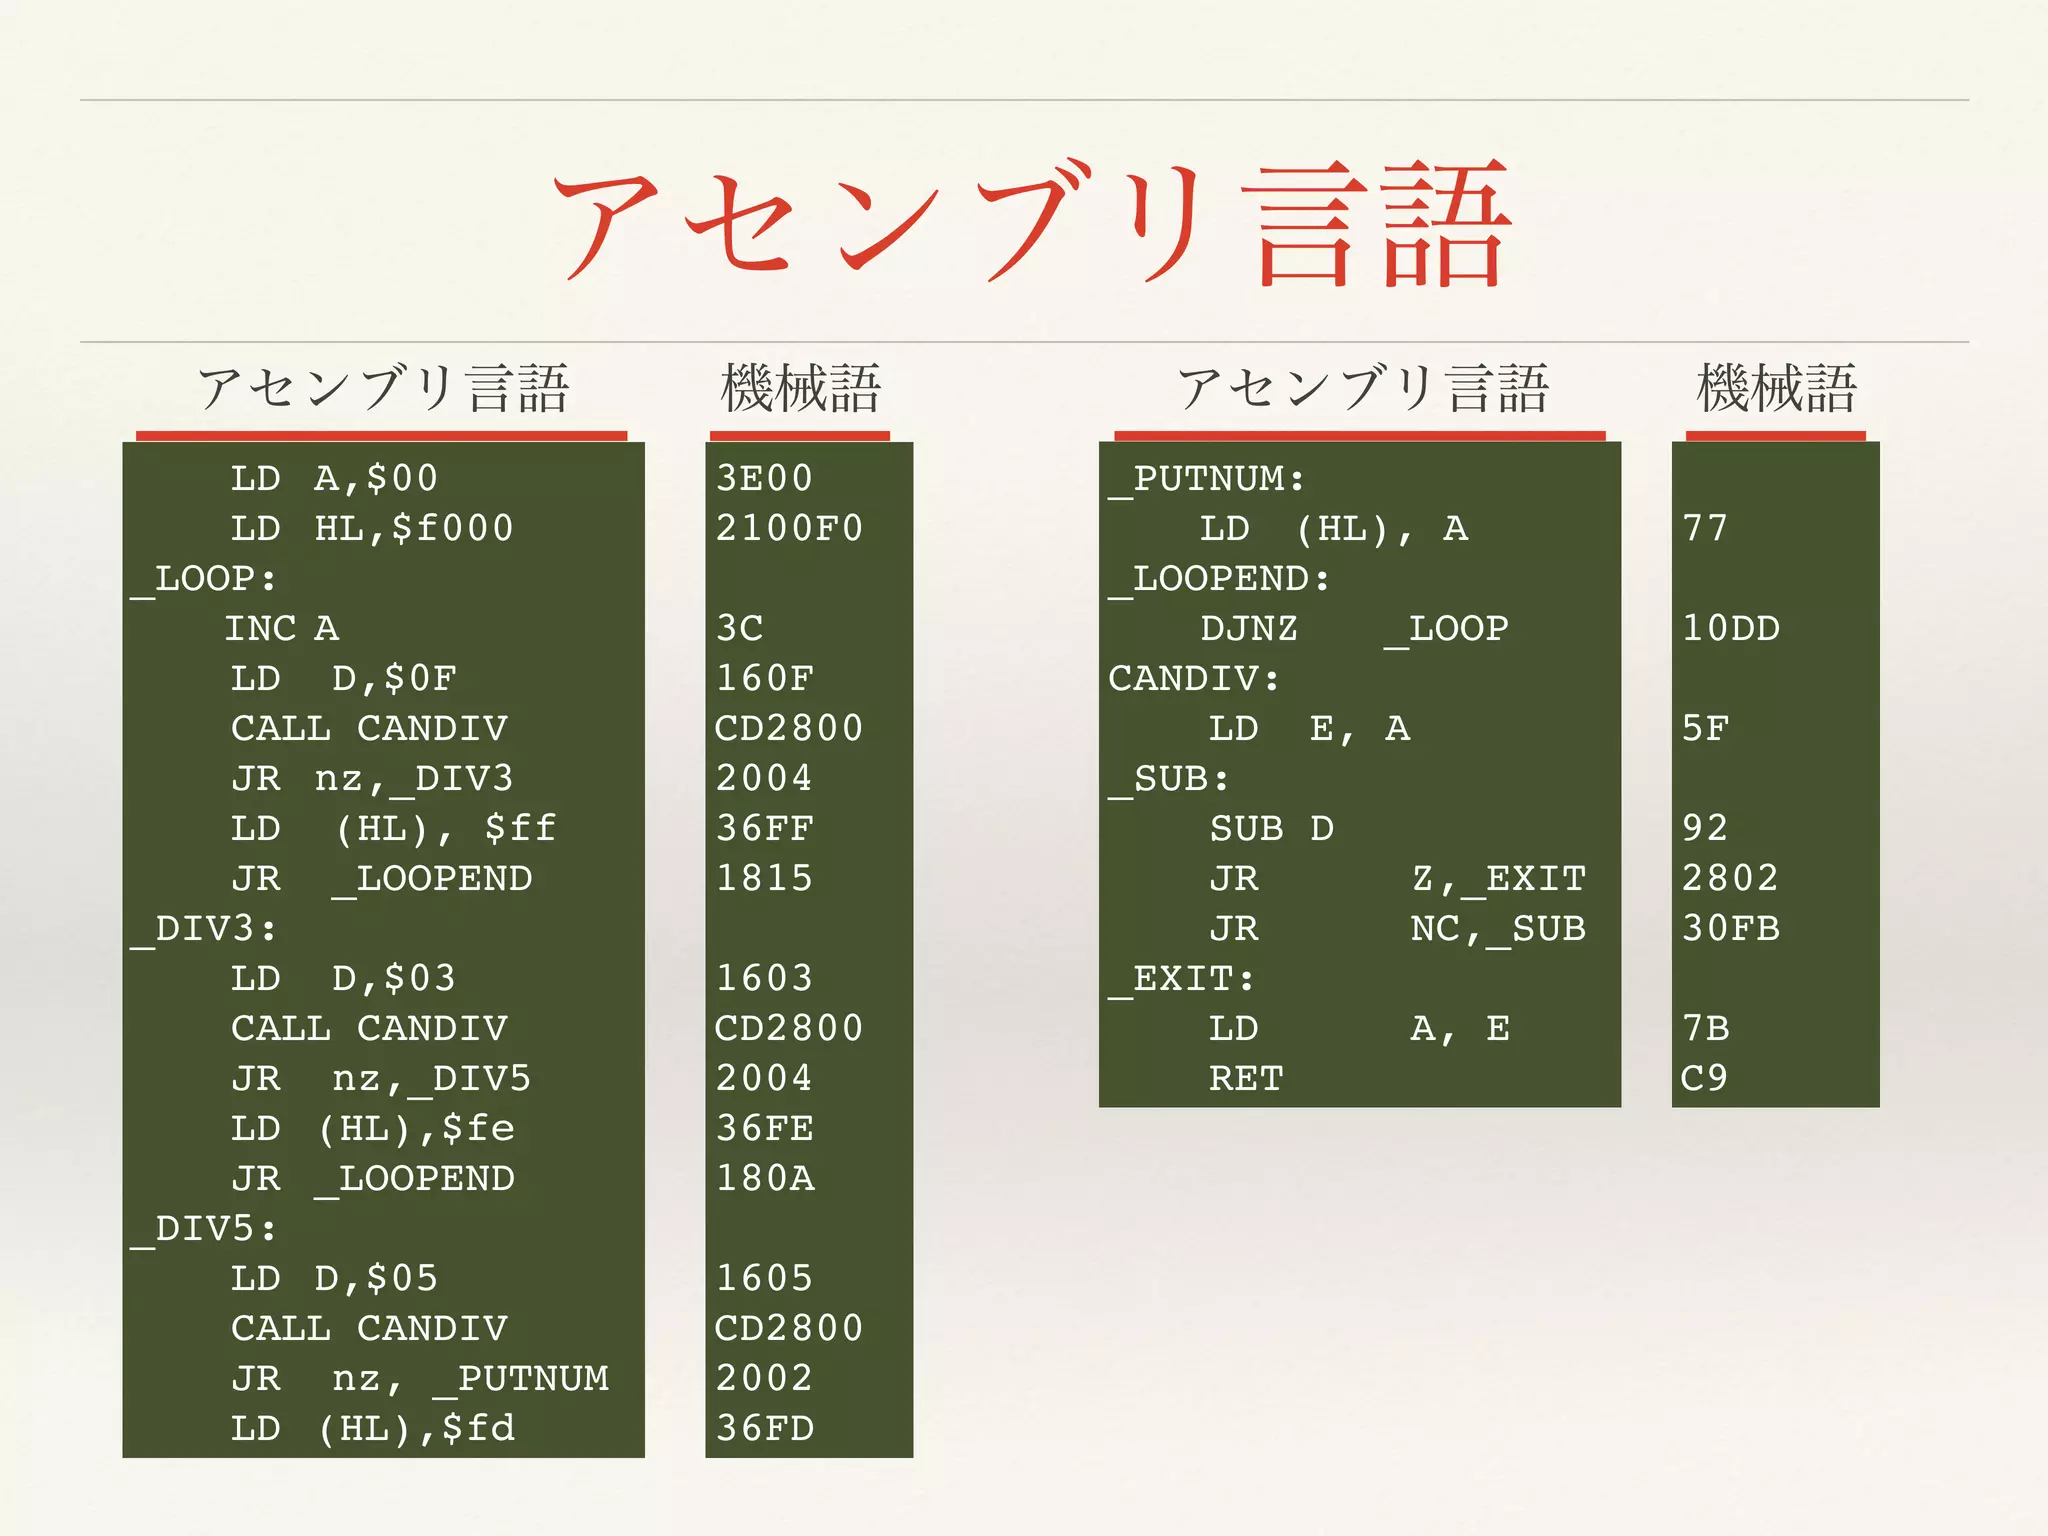
Task: Click the line LD HL,$f000
Action: point(372,528)
